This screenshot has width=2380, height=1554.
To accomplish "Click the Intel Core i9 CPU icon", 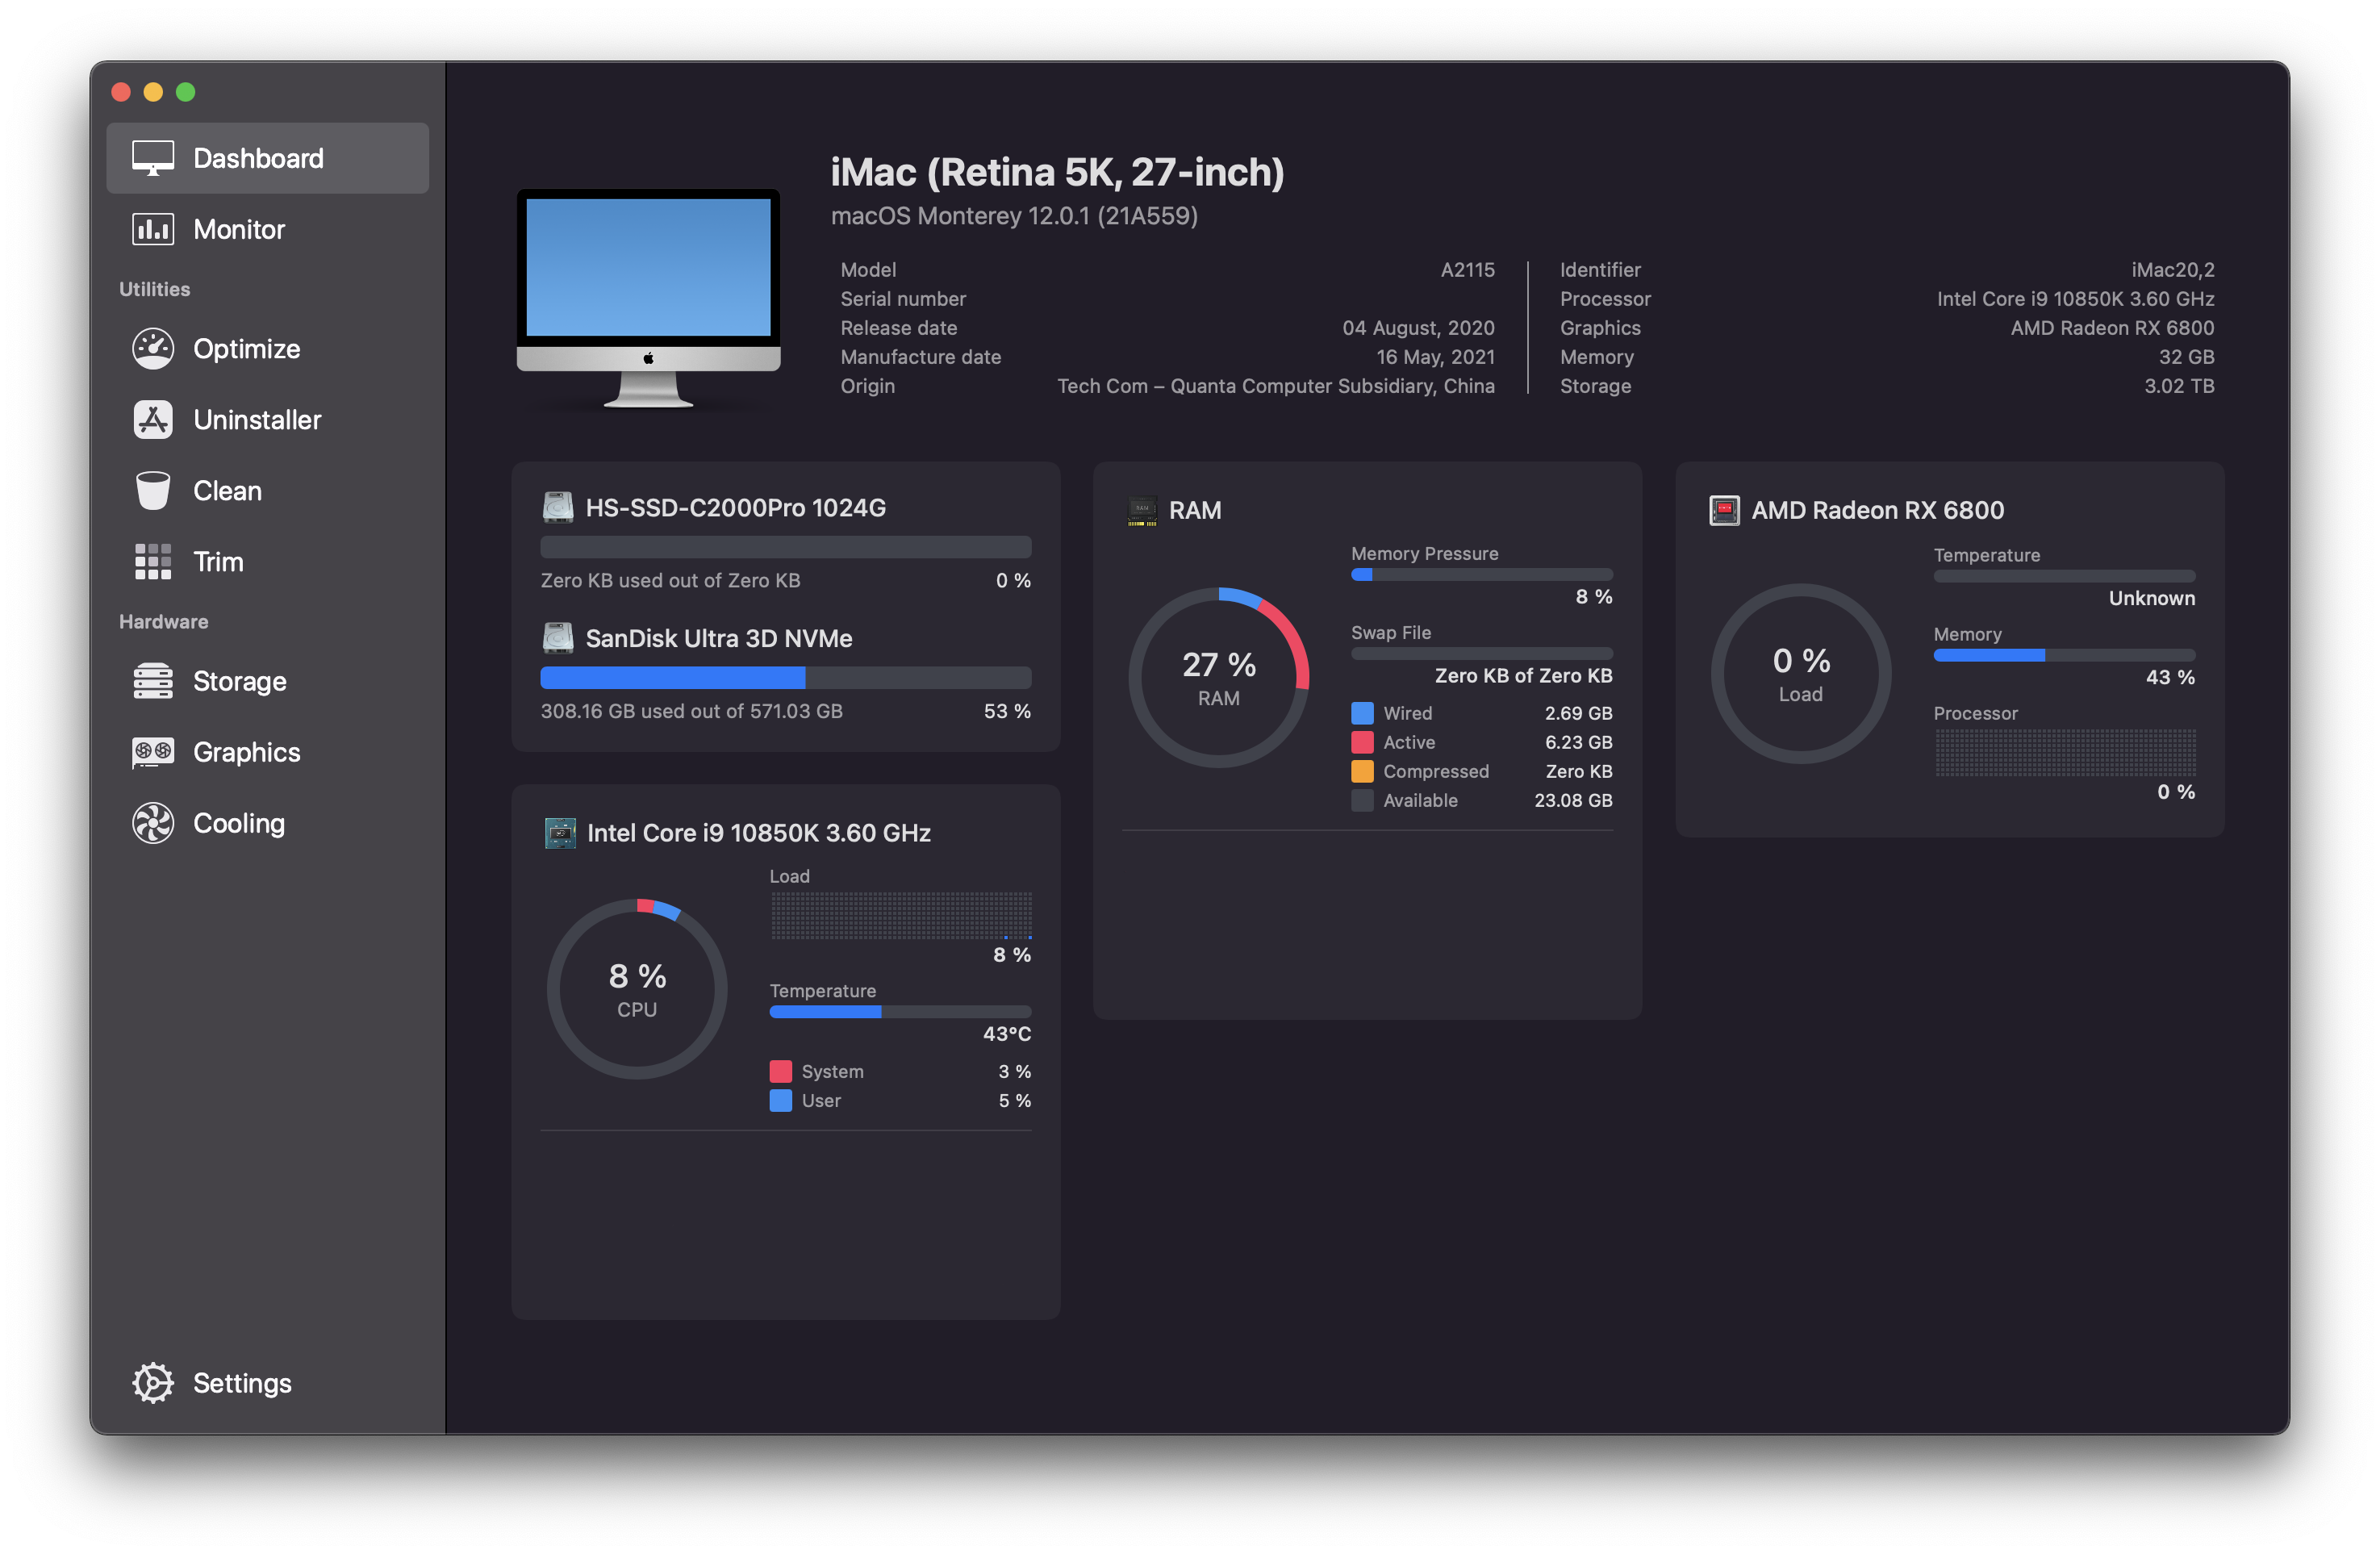I will pyautogui.click(x=560, y=833).
